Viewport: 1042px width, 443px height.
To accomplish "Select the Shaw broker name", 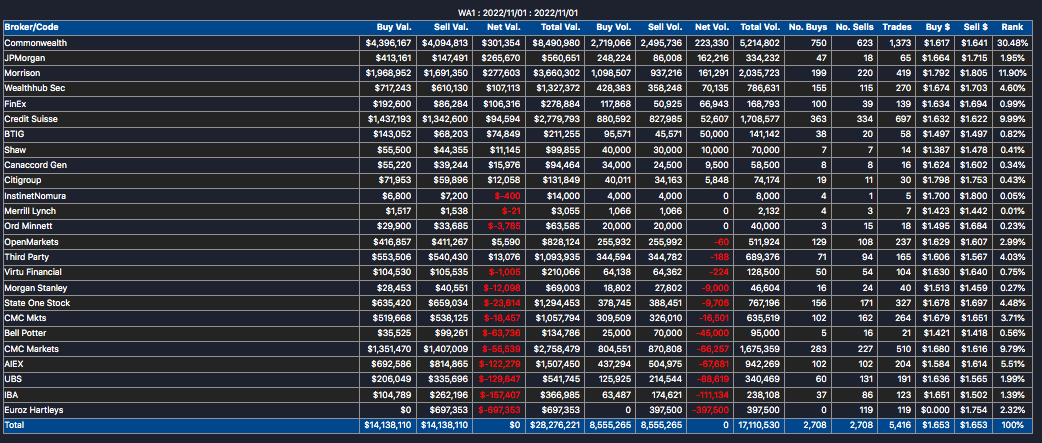I will click(15, 150).
